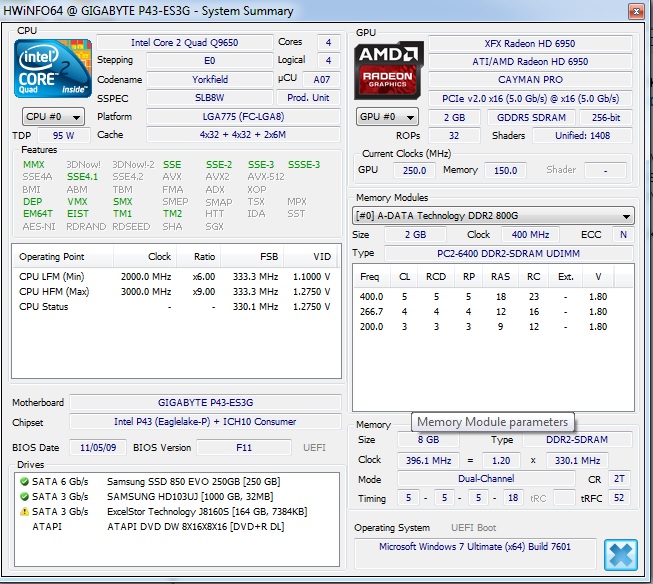The height and width of the screenshot is (584, 653).
Task: Click the Operating Point column header
Action: pos(63,257)
